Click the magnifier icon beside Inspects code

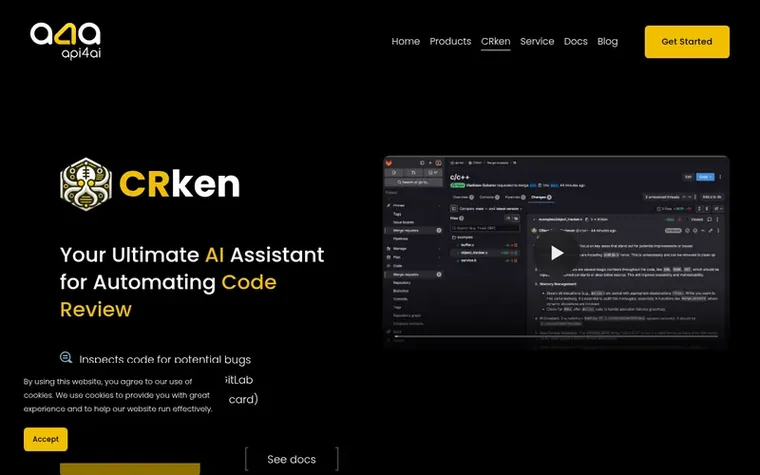click(x=66, y=358)
